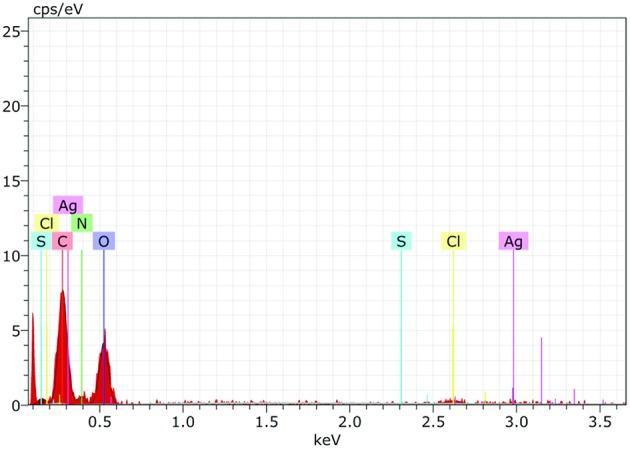
Task: Click the S label near 2.3 keV
Action: (401, 241)
